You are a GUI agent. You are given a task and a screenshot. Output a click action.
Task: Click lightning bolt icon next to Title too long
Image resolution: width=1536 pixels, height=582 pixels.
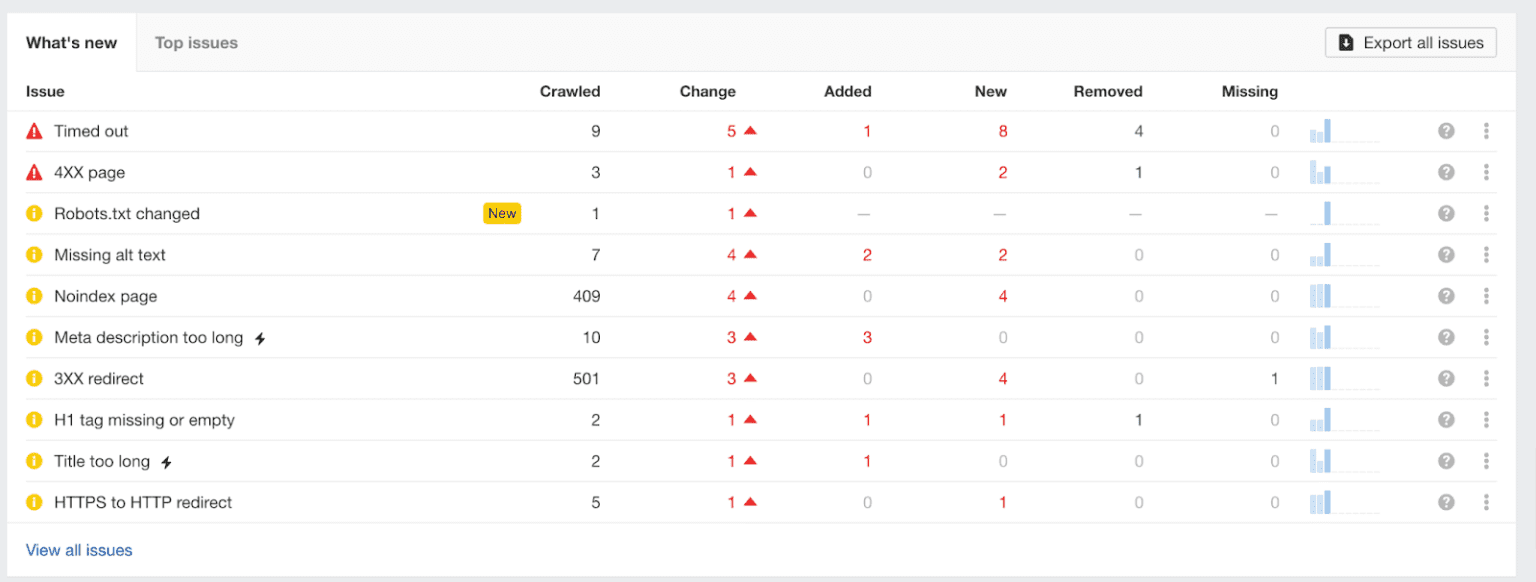[x=167, y=462]
